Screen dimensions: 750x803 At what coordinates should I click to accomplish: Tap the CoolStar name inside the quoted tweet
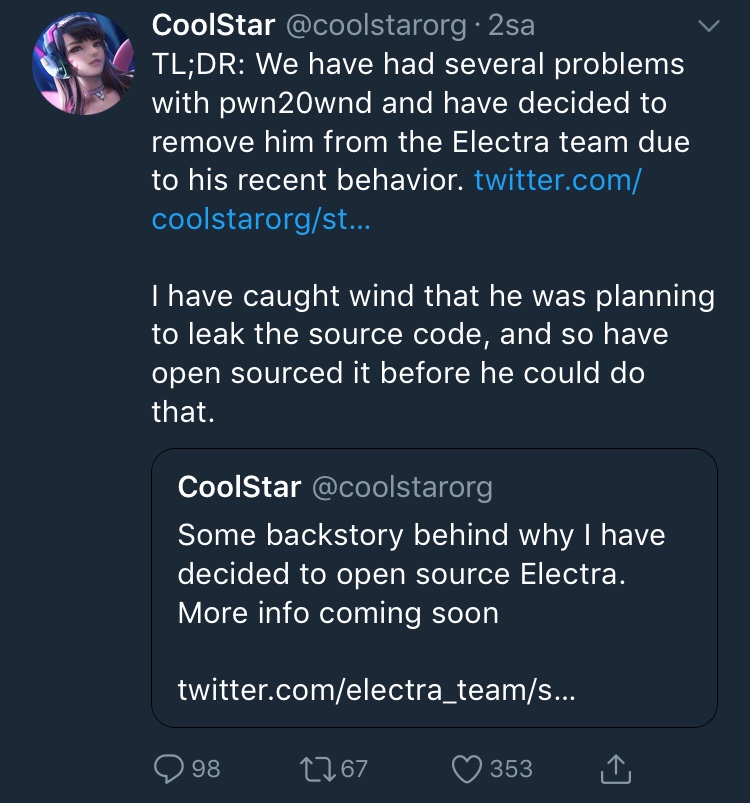[239, 487]
